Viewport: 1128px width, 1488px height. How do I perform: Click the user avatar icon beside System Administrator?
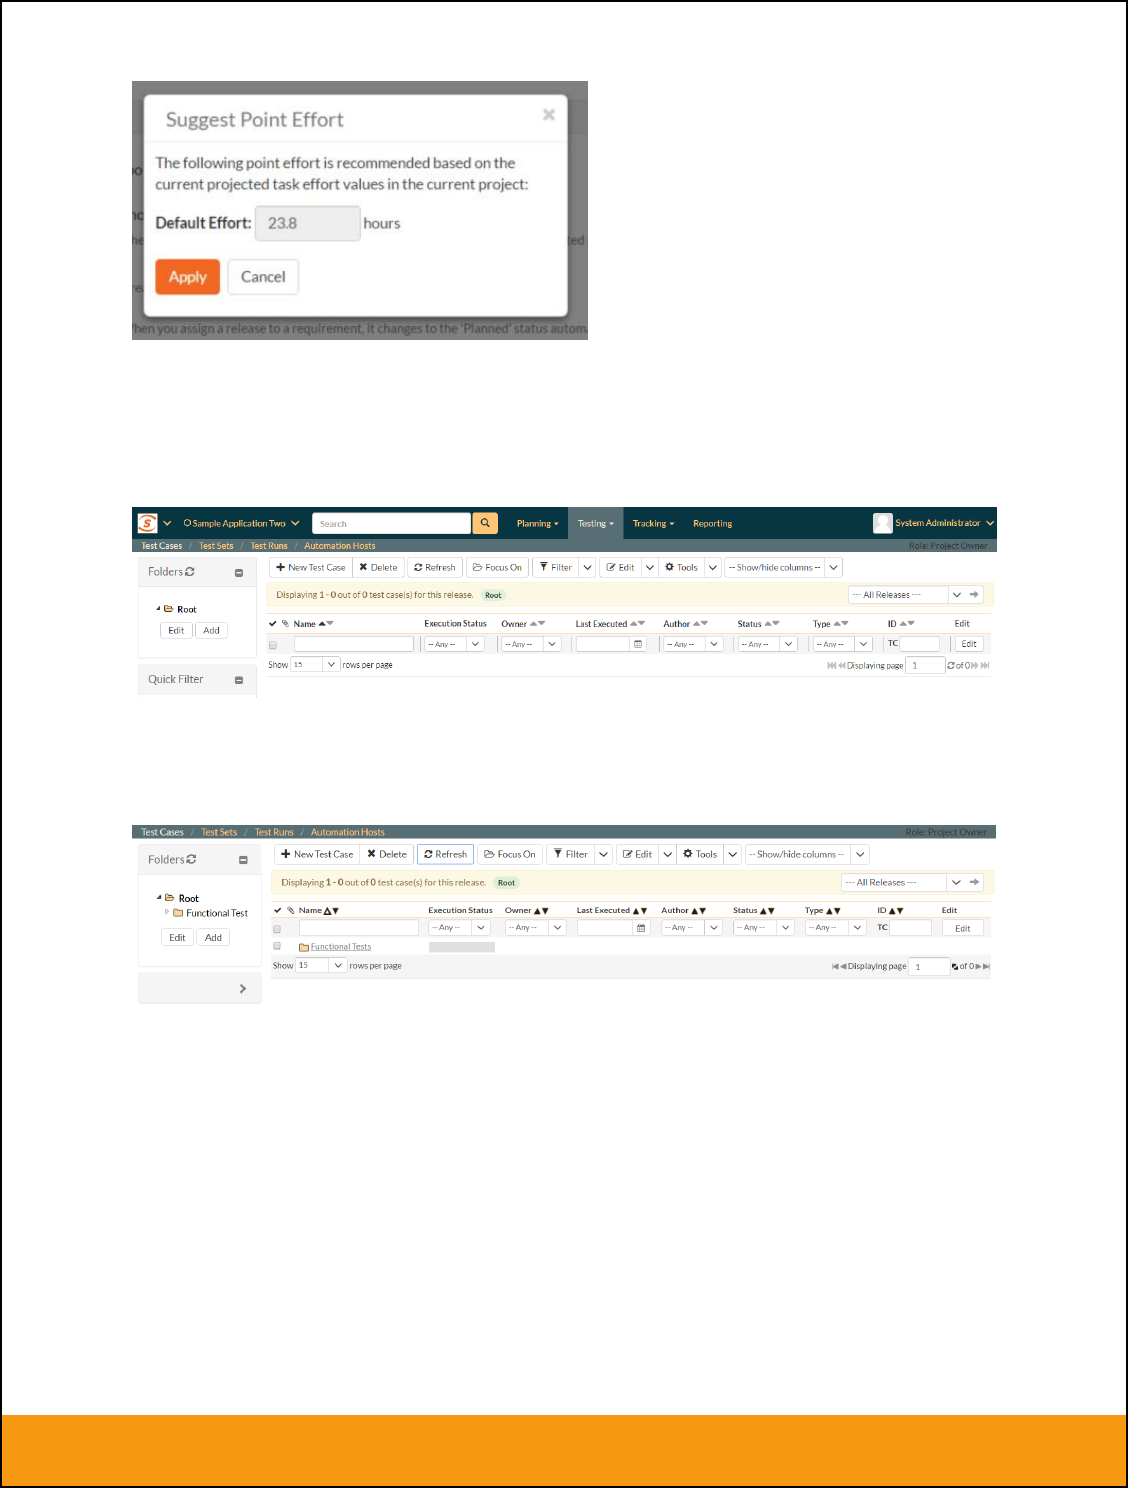point(882,523)
